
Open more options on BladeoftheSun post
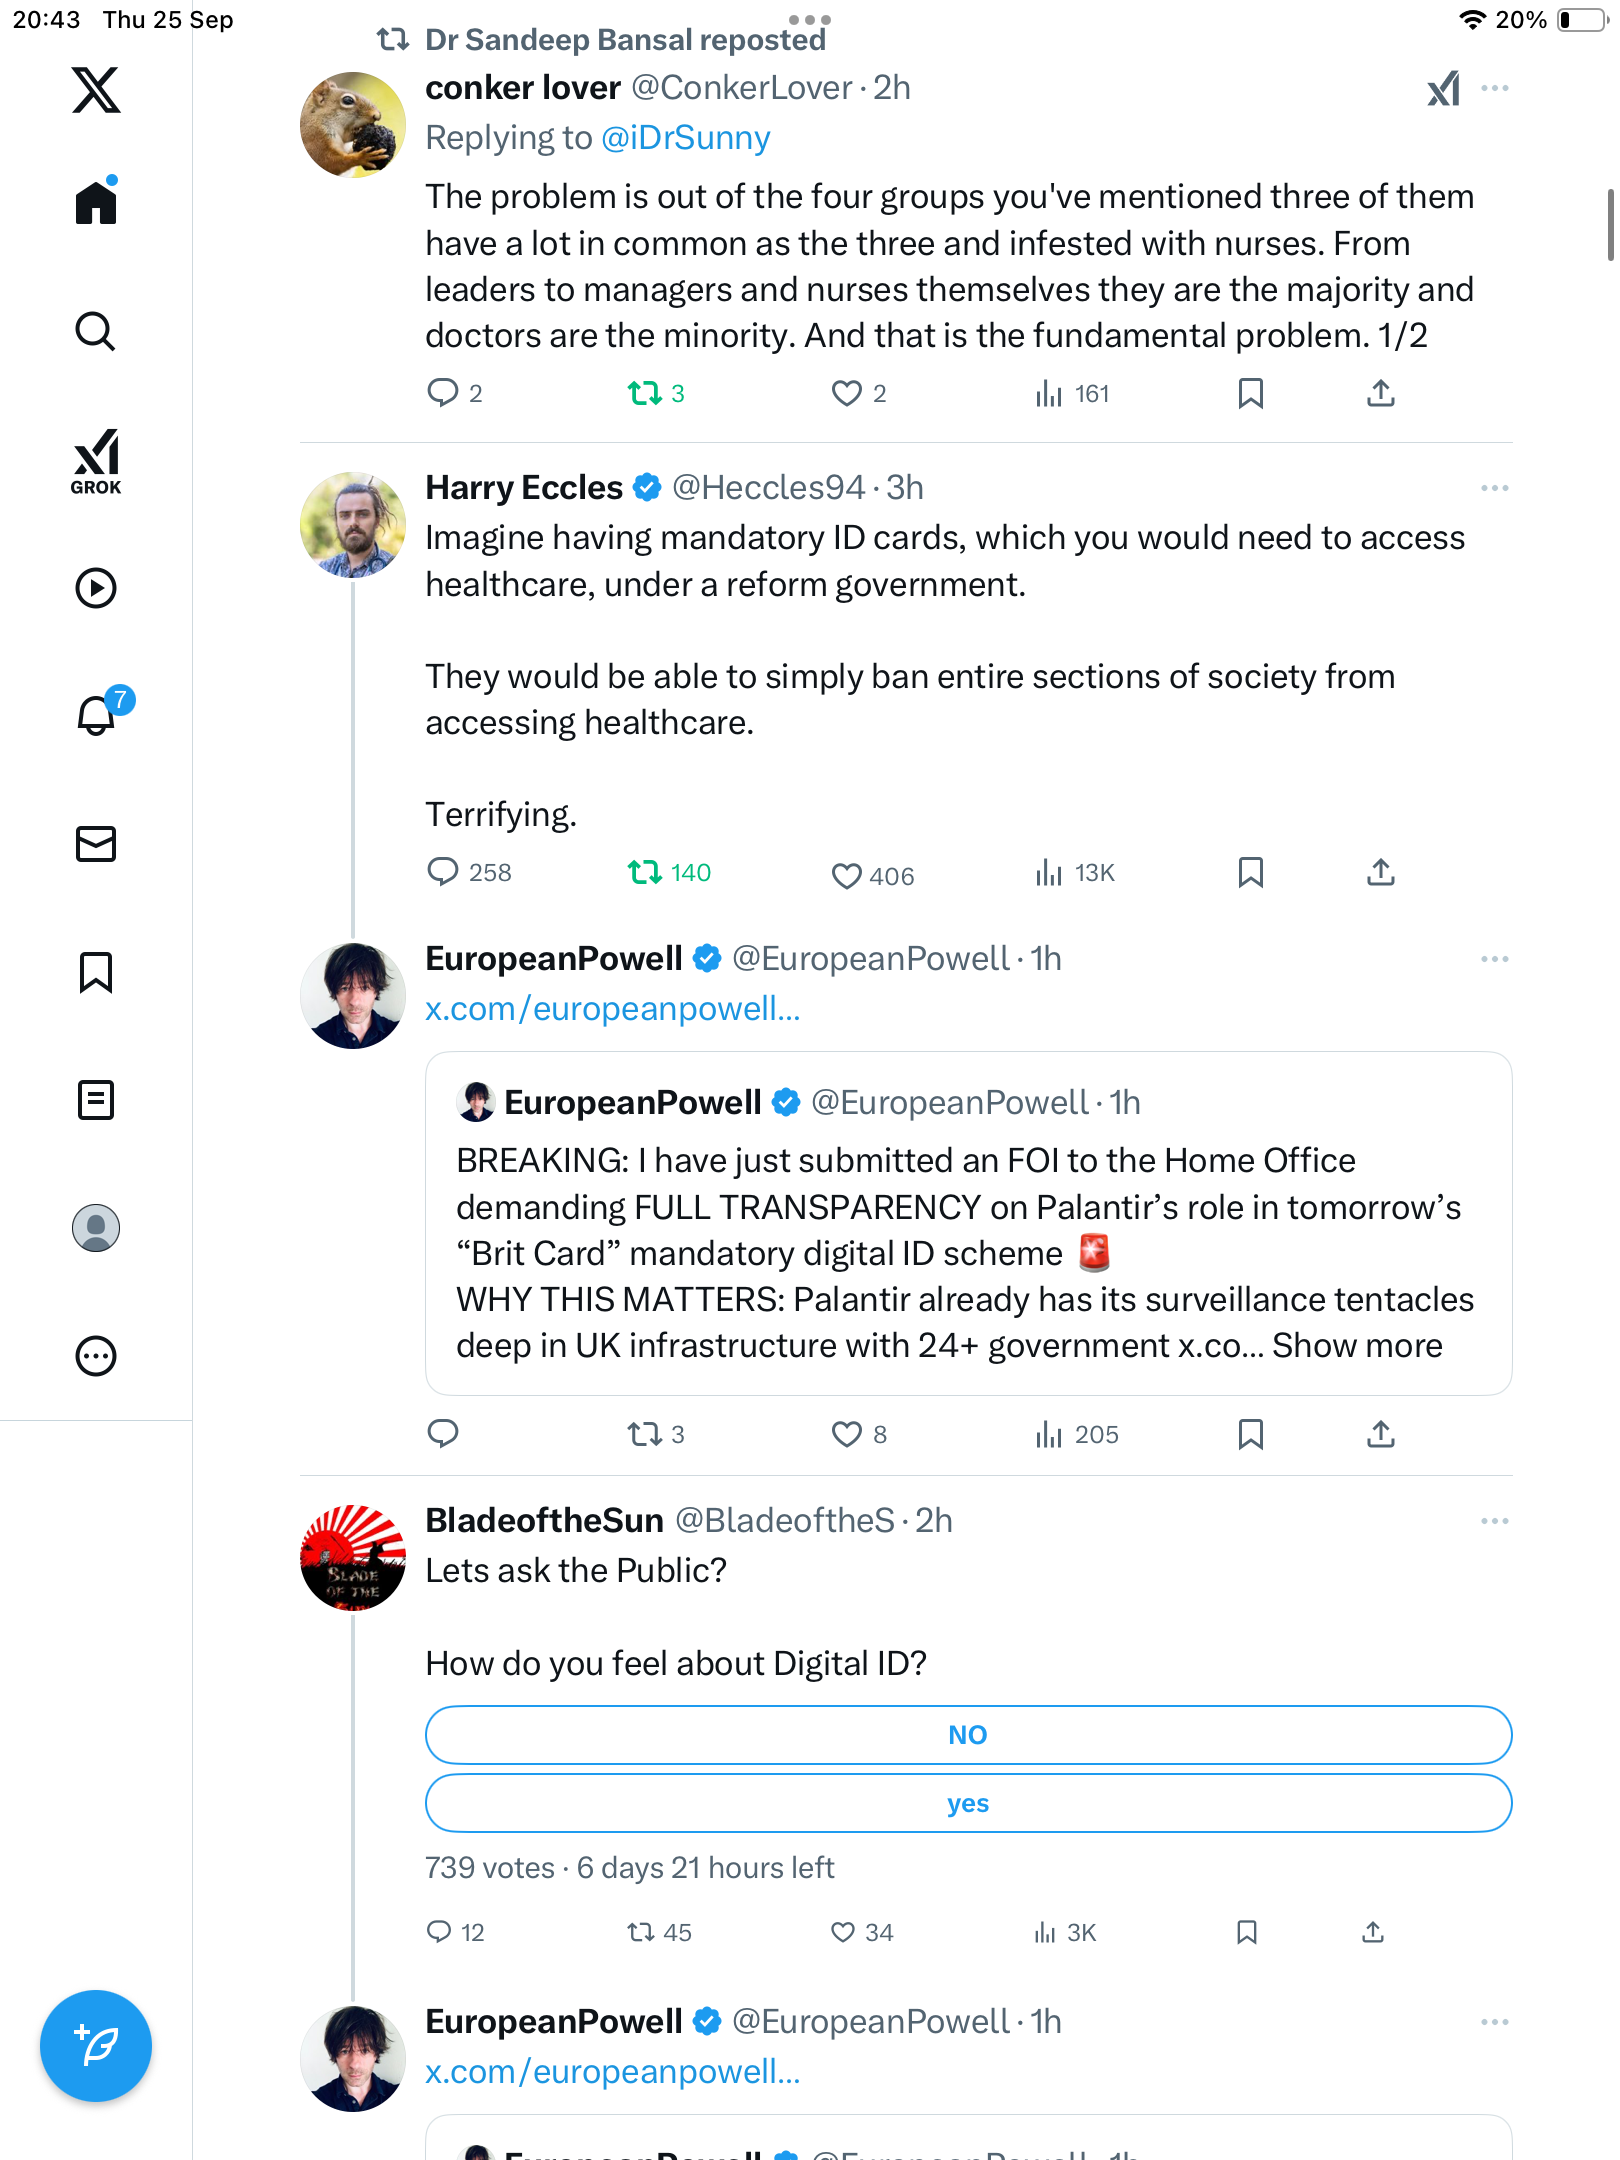[1494, 1521]
